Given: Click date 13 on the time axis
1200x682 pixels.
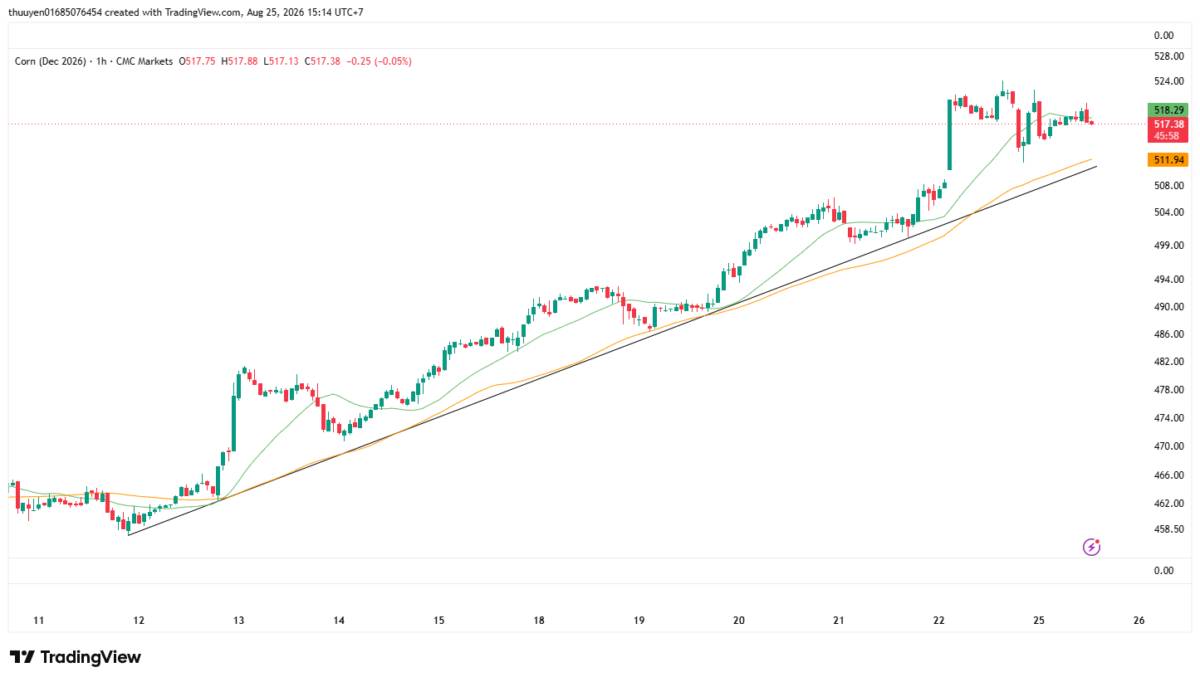Looking at the screenshot, I should 239,621.
